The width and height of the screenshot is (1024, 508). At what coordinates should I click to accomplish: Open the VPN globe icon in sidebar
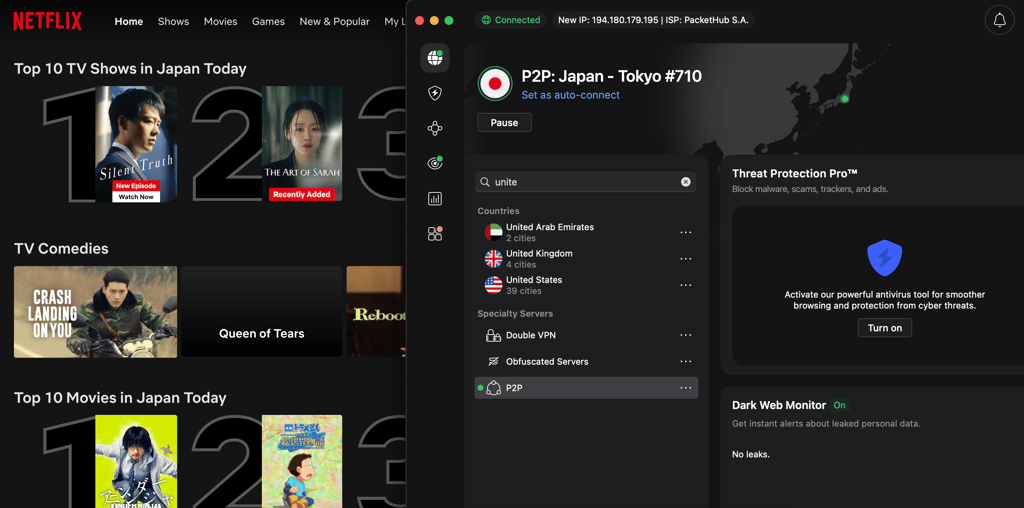(x=435, y=57)
